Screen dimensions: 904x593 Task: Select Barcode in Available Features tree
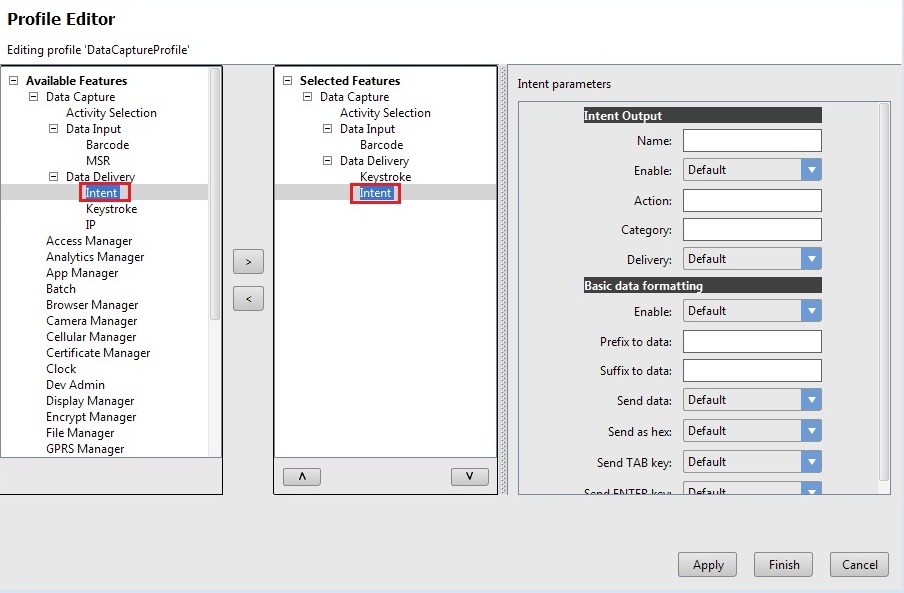coord(107,145)
